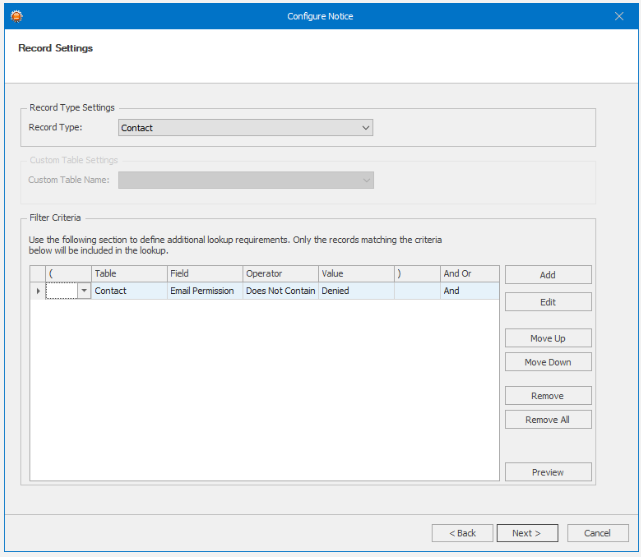Cancel the notice configuration
Viewport: 641px width, 557px height.
tap(598, 533)
